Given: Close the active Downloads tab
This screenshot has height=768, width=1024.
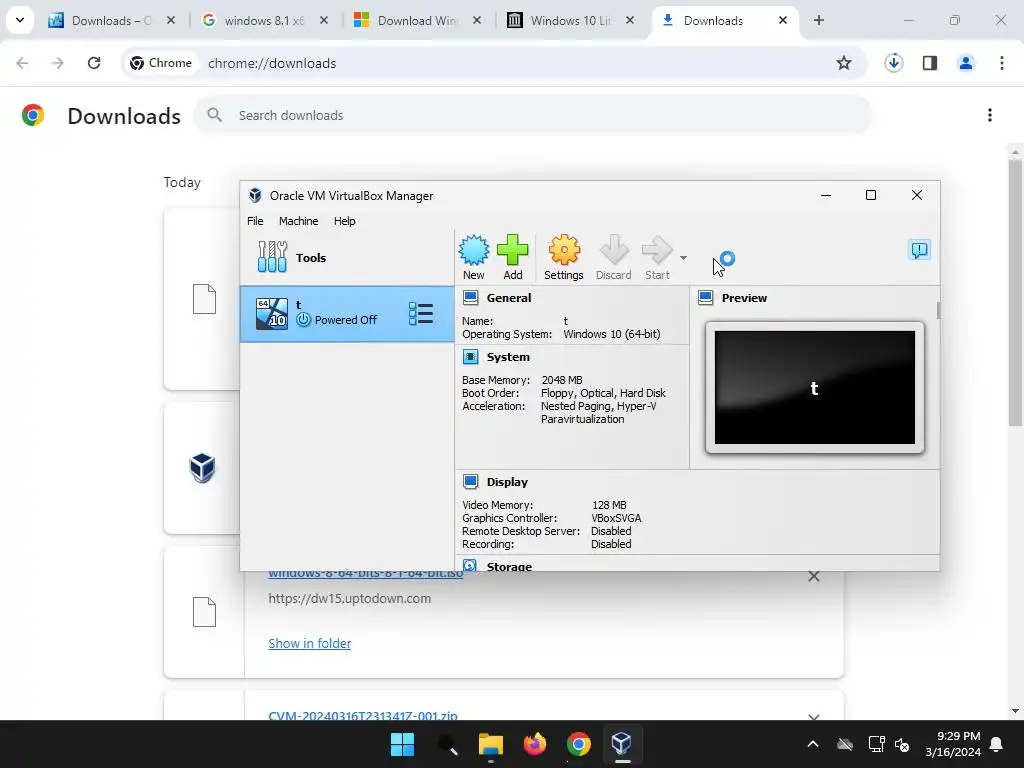Looking at the screenshot, I should coord(782,20).
